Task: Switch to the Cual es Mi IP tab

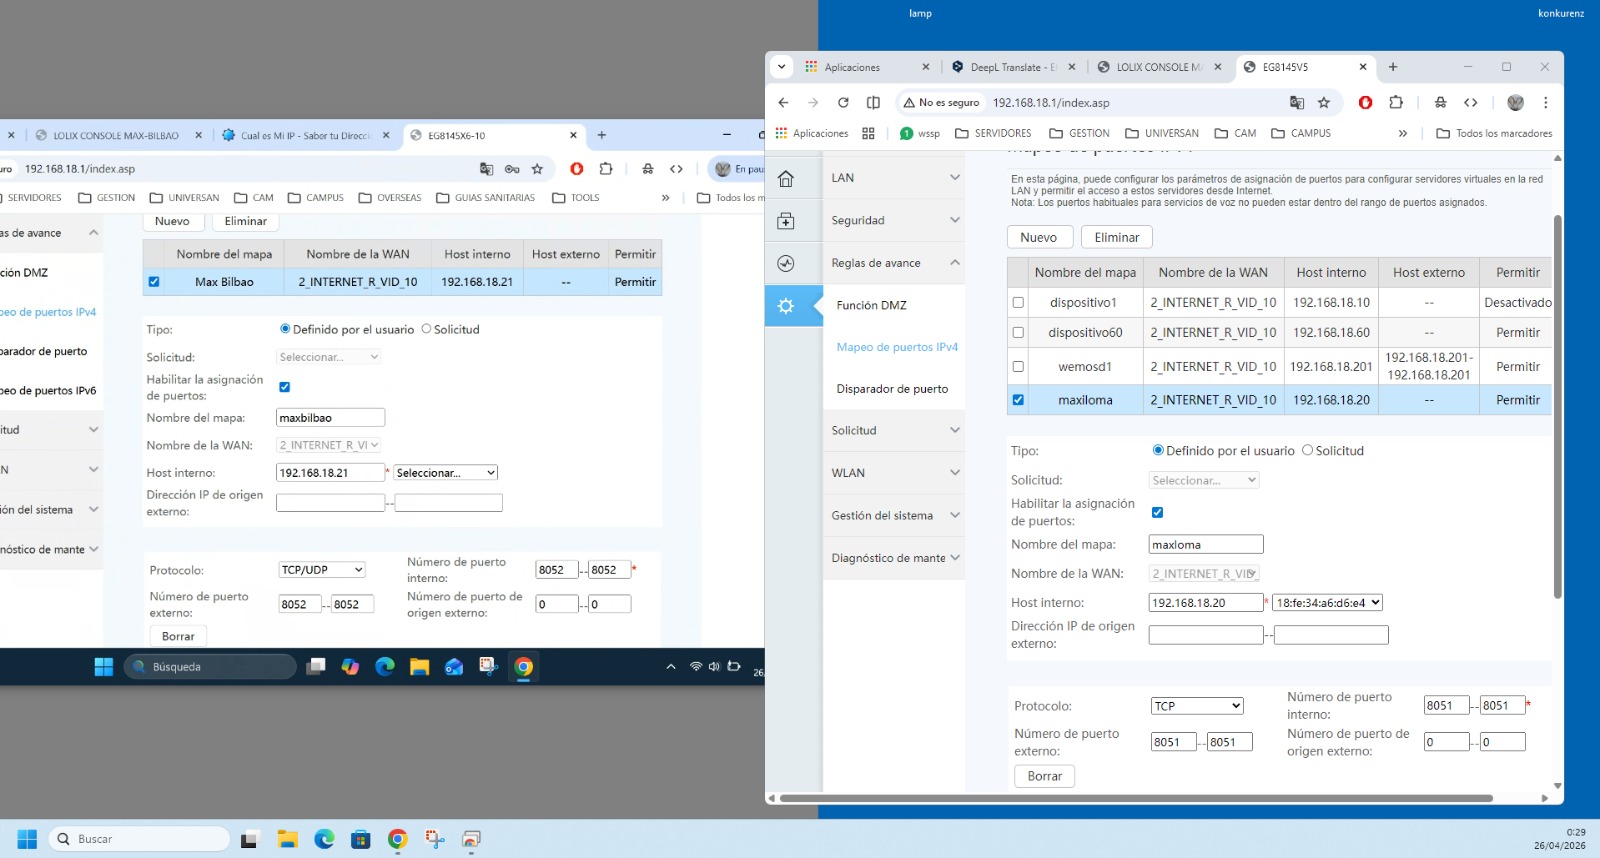Action: (x=304, y=135)
